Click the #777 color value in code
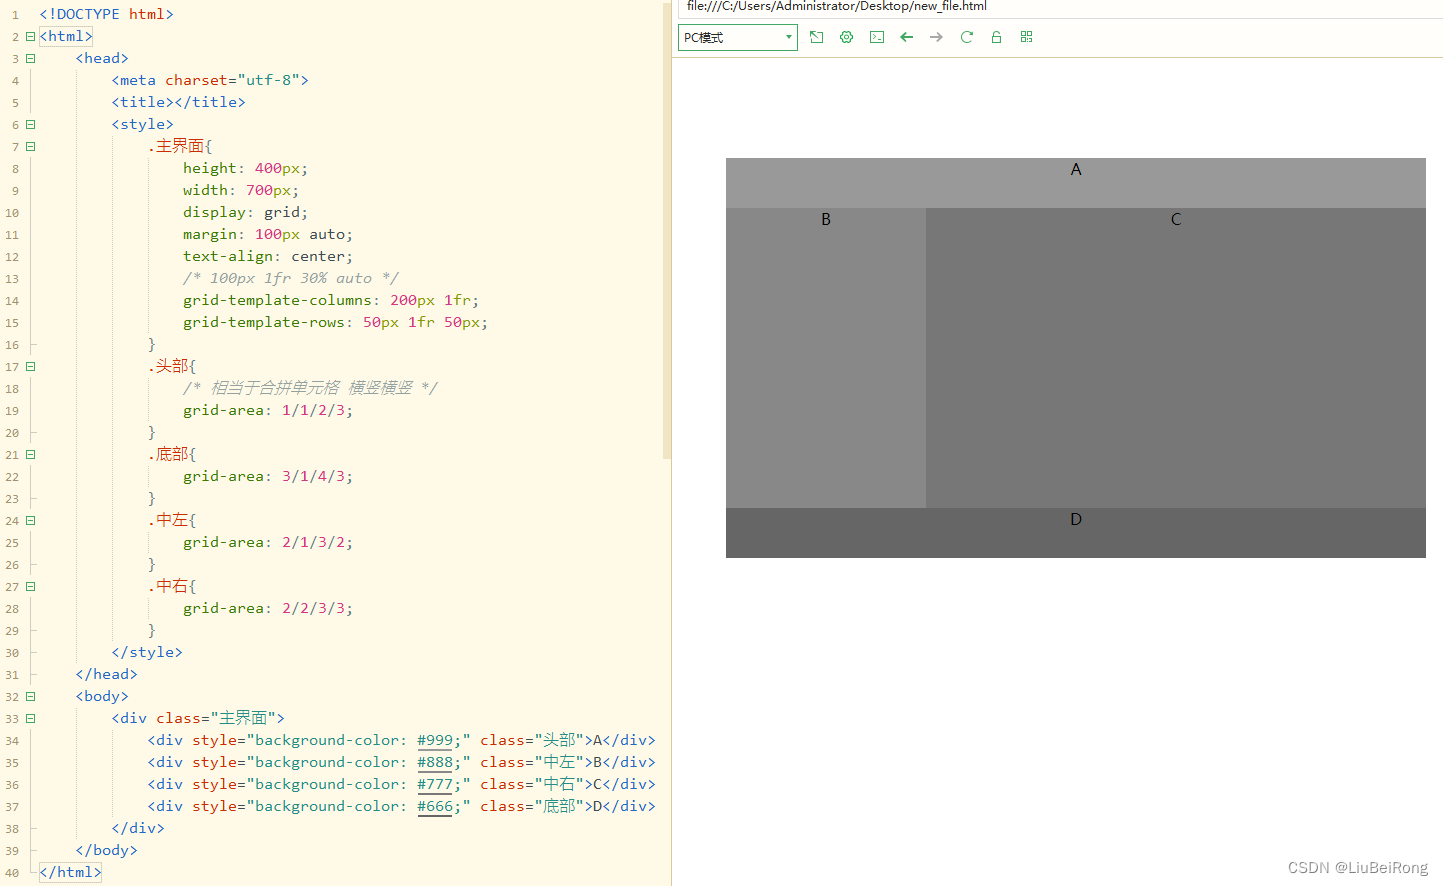The height and width of the screenshot is (886, 1443). click(x=435, y=784)
